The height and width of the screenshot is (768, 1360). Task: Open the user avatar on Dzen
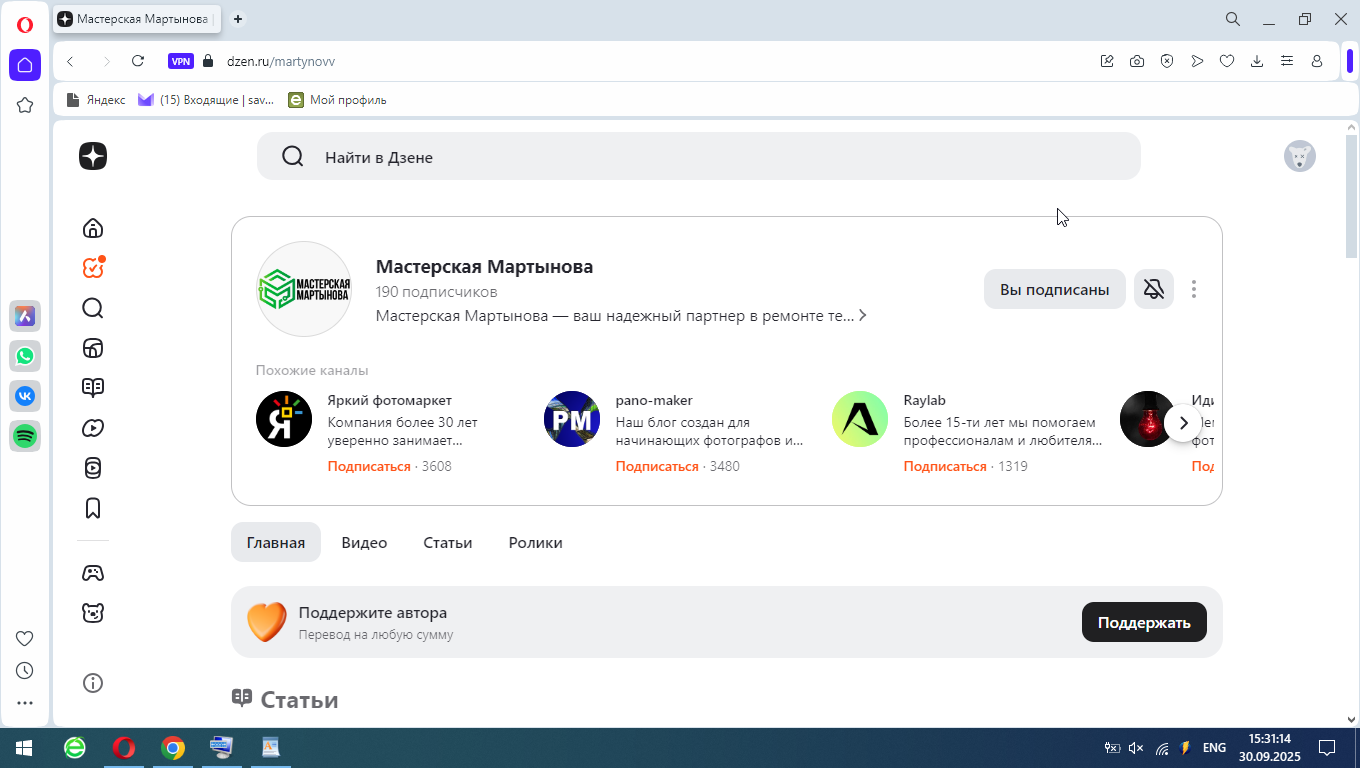(x=1300, y=156)
